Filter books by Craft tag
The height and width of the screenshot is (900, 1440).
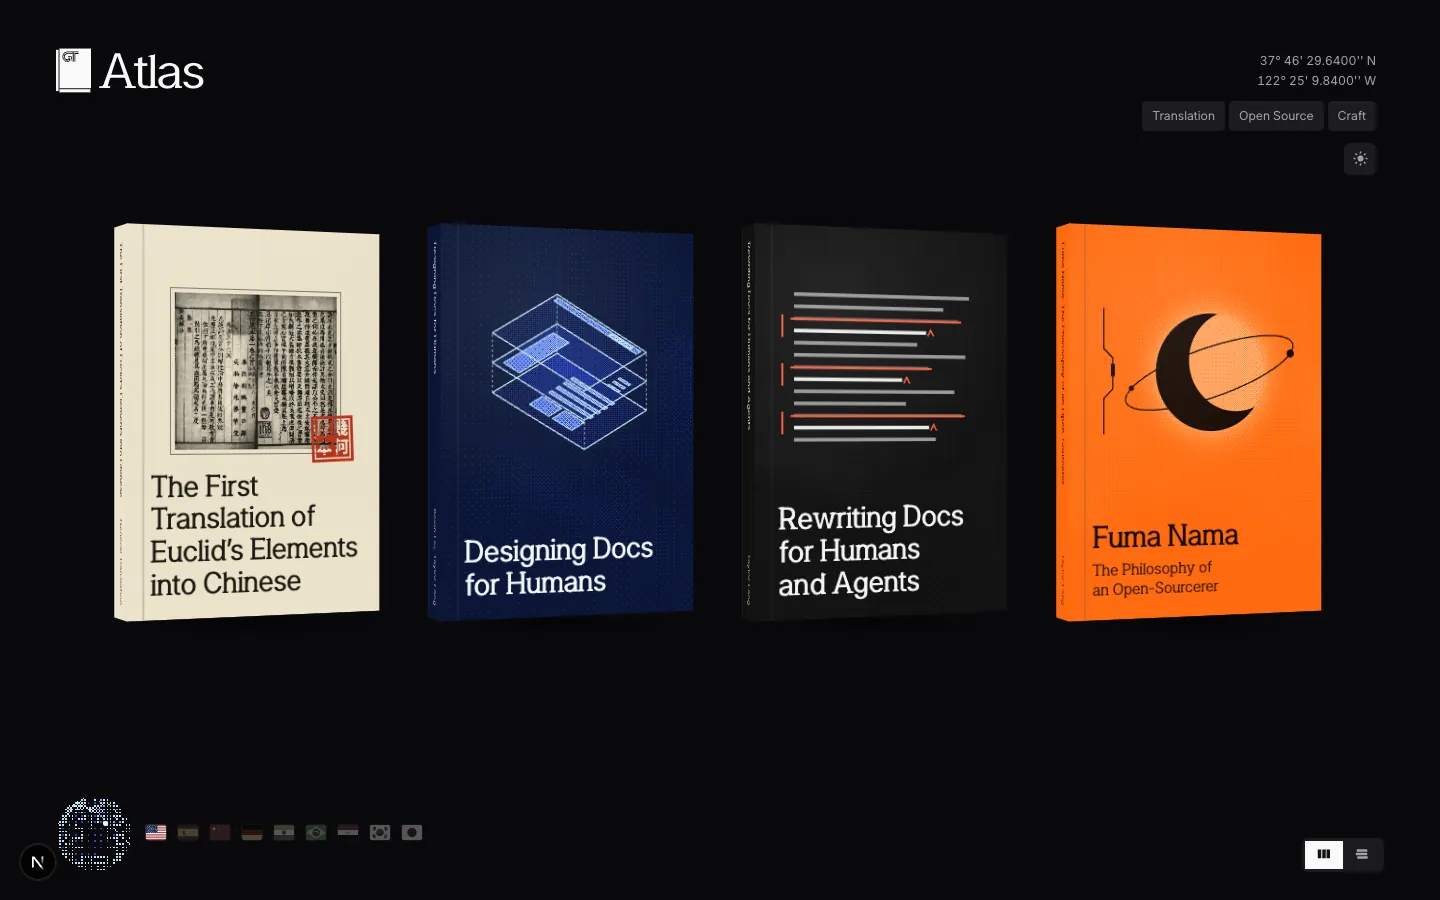pos(1352,116)
